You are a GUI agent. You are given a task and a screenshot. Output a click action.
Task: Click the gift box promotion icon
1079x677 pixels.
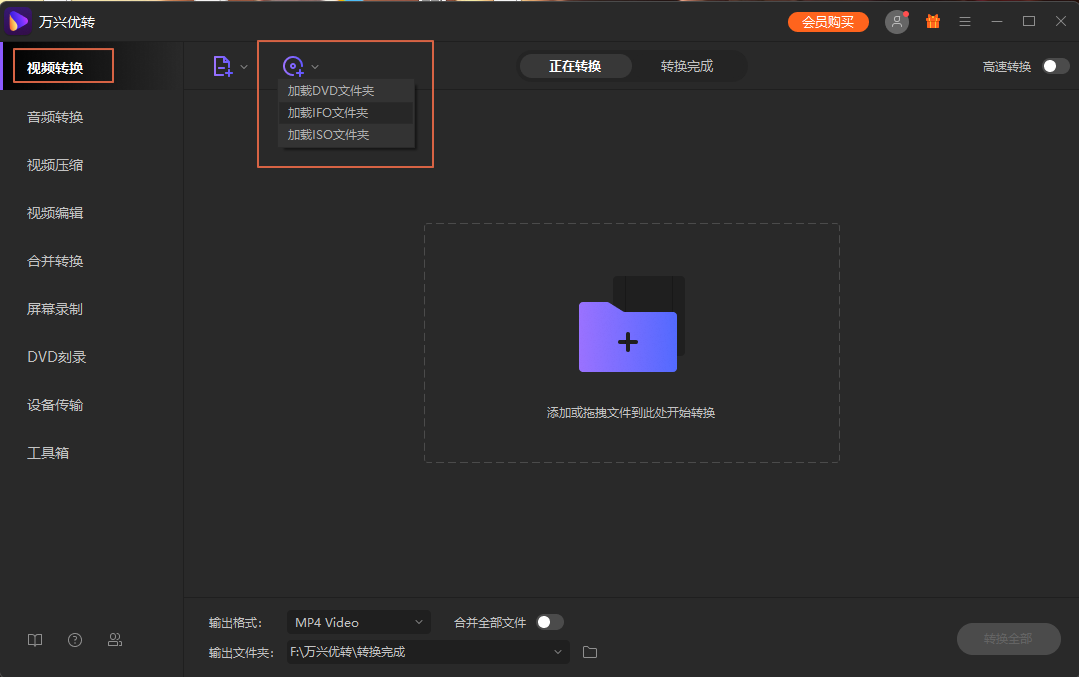click(931, 20)
